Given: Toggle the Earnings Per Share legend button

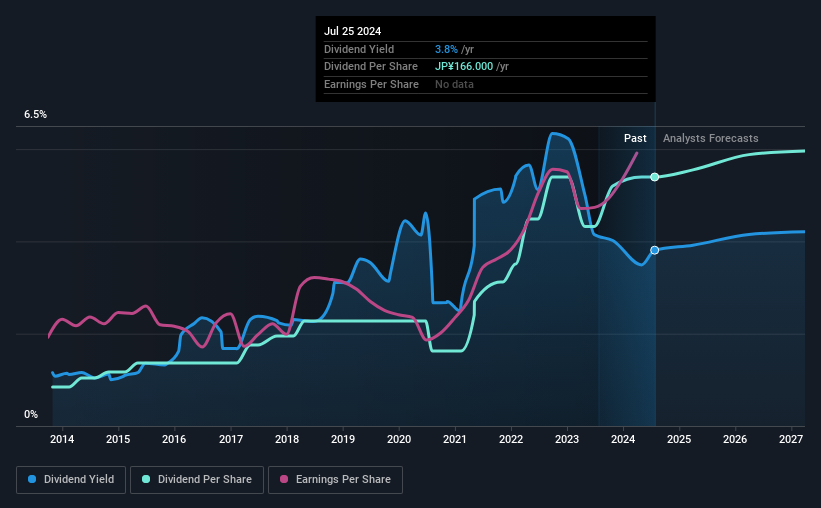Looking at the screenshot, I should coord(335,480).
